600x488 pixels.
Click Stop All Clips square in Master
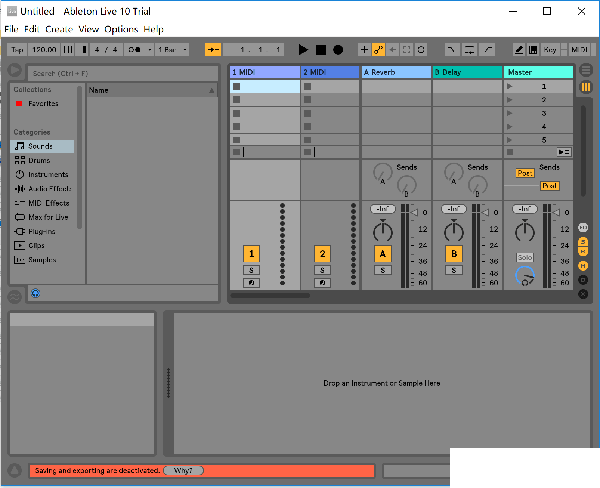click(510, 152)
